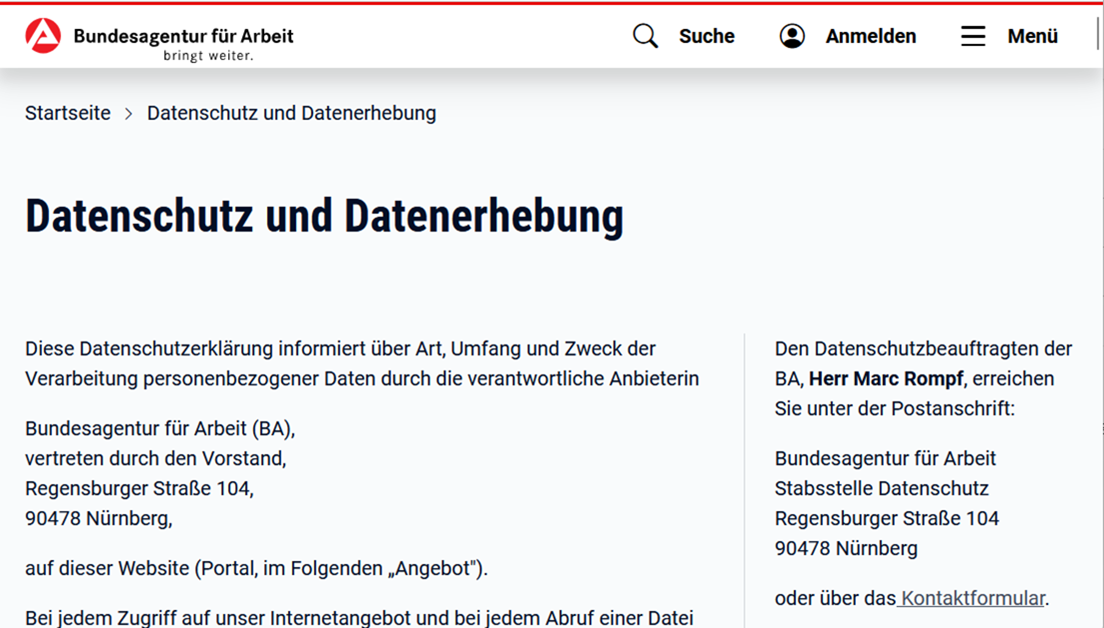Click the page heading Datenschutz und Datenerhebung
This screenshot has height=628, width=1104.
tap(325, 215)
